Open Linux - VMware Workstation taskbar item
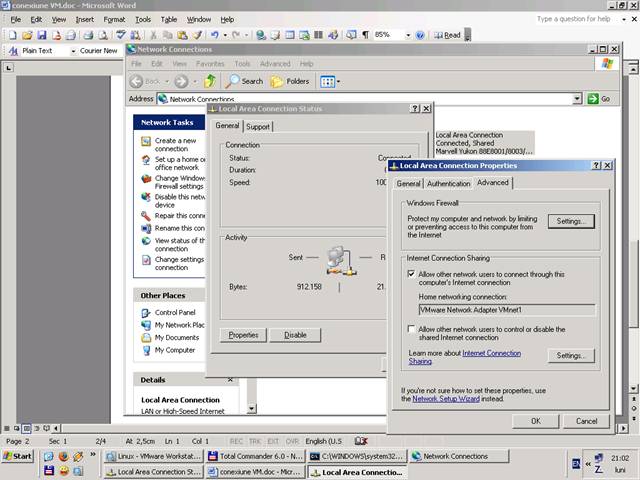Image resolution: width=640 pixels, height=480 pixels. click(x=153, y=456)
